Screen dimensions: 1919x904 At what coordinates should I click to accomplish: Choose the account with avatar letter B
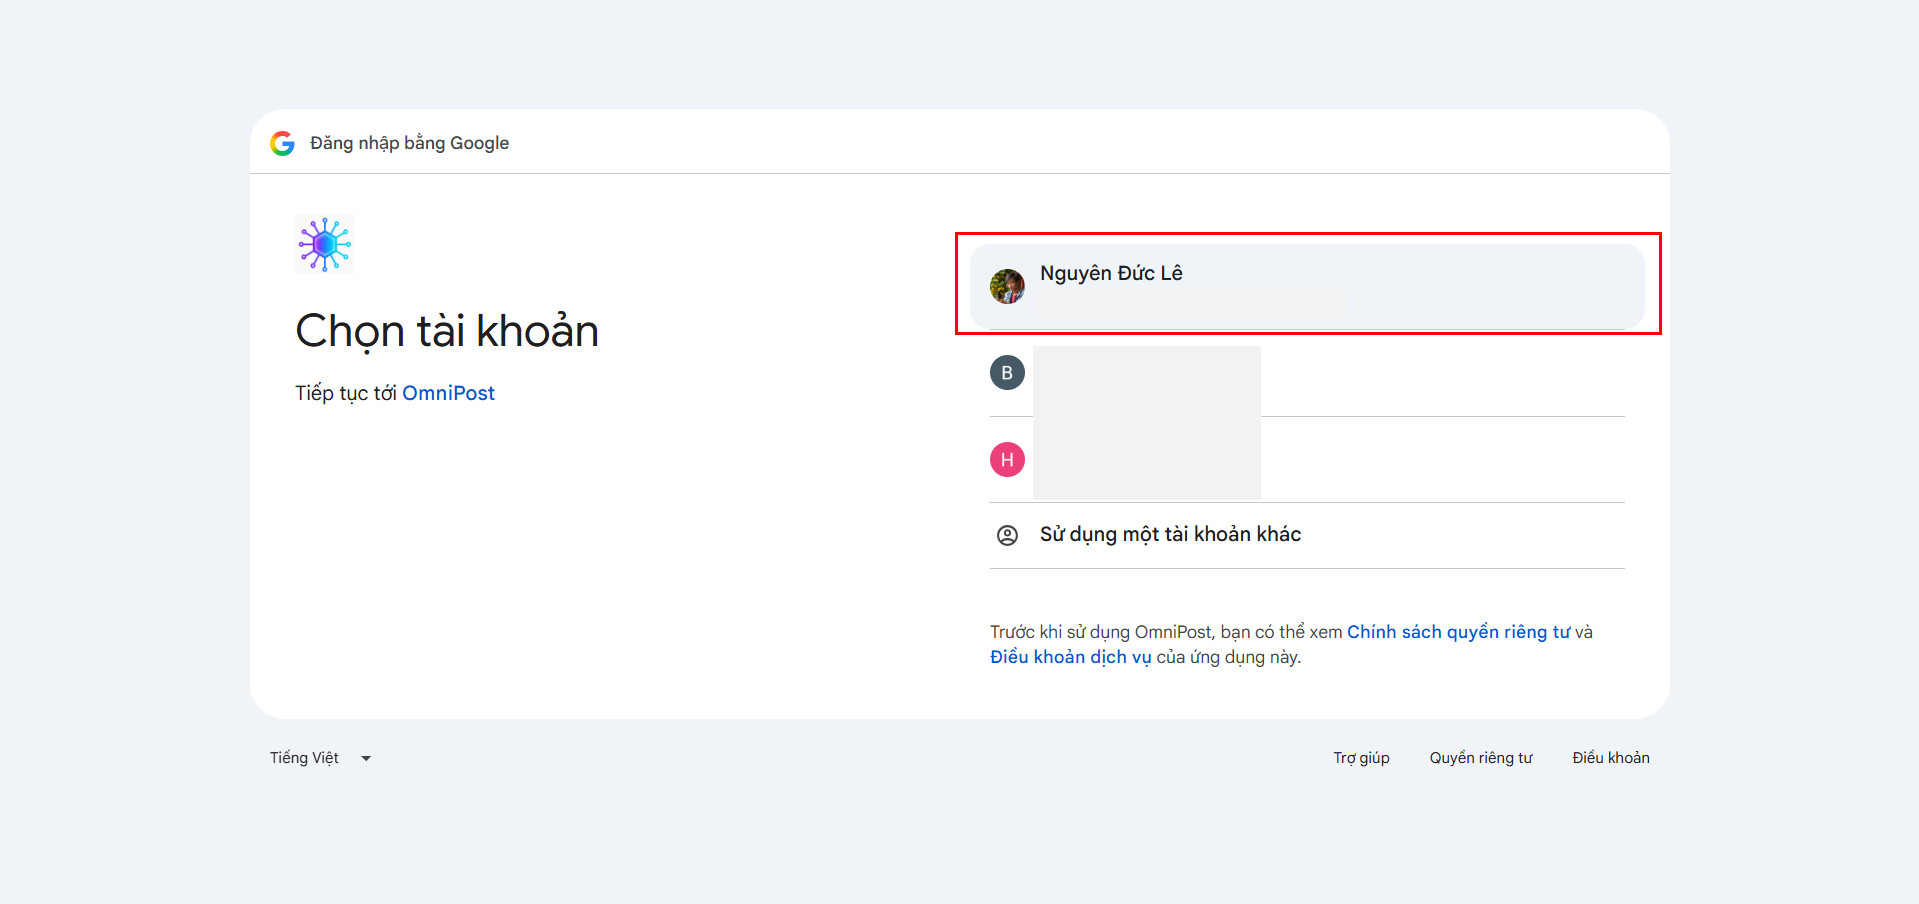(1307, 373)
